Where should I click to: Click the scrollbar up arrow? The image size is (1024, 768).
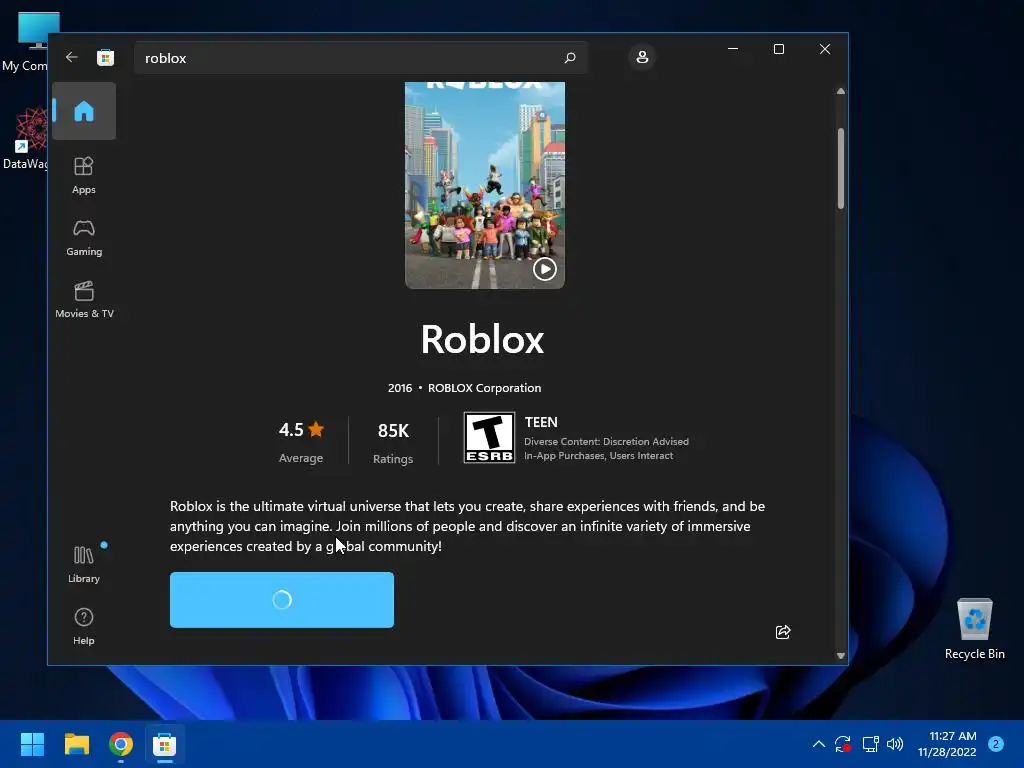[x=840, y=91]
